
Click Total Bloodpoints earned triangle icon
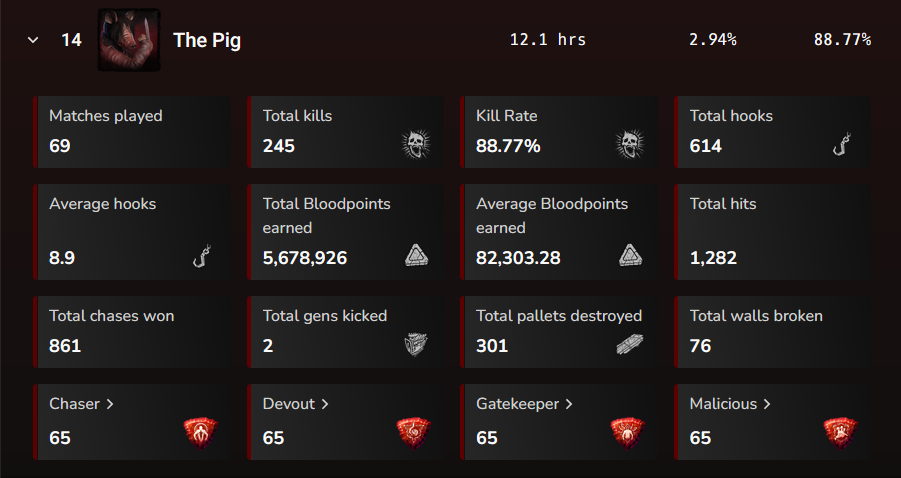tap(415, 256)
